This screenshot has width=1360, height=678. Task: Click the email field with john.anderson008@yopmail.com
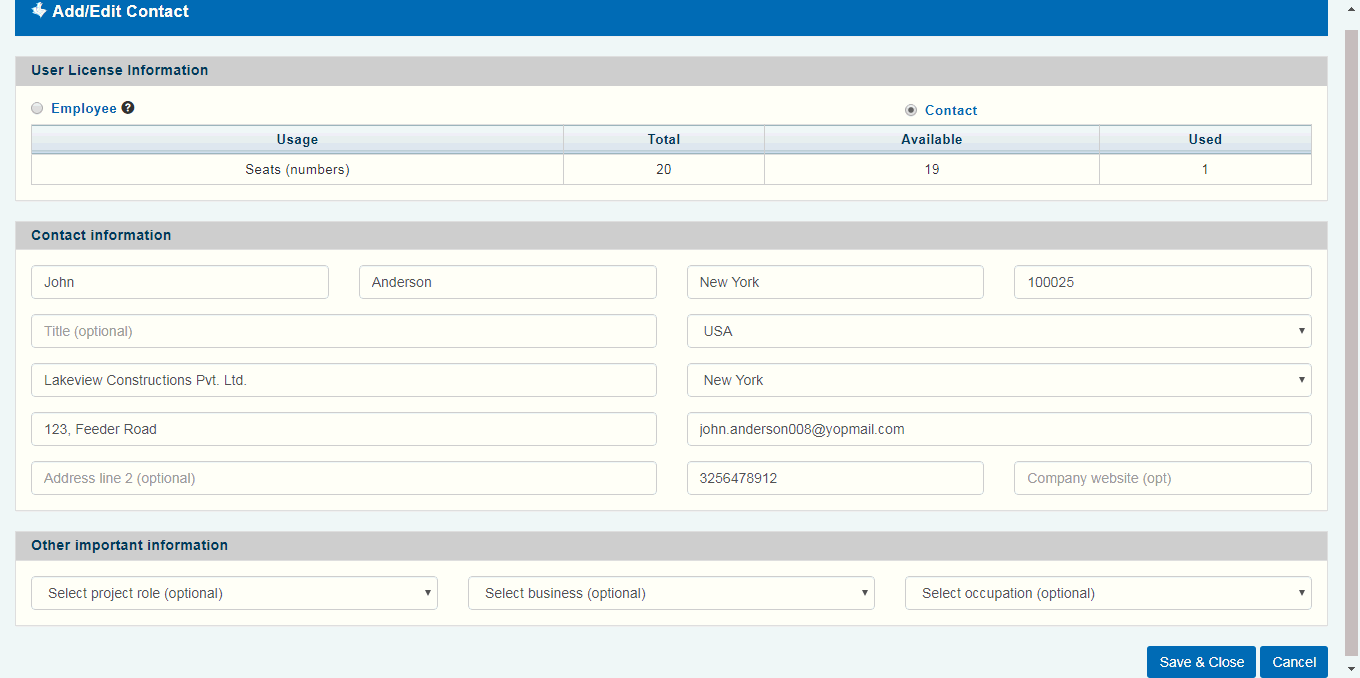(x=998, y=429)
